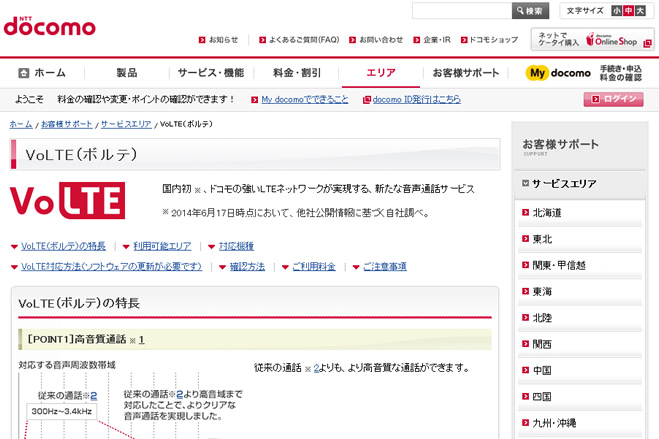This screenshot has height=439, width=659.
Task: Open よくあるご質問(FAQ) link
Action: (x=304, y=40)
